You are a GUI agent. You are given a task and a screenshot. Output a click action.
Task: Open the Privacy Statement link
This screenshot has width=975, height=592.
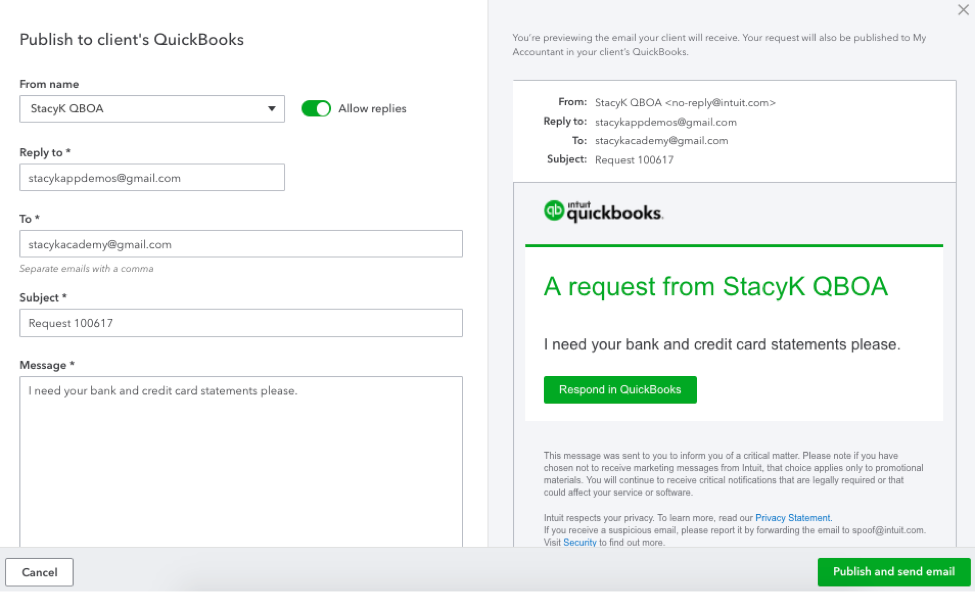coord(792,518)
